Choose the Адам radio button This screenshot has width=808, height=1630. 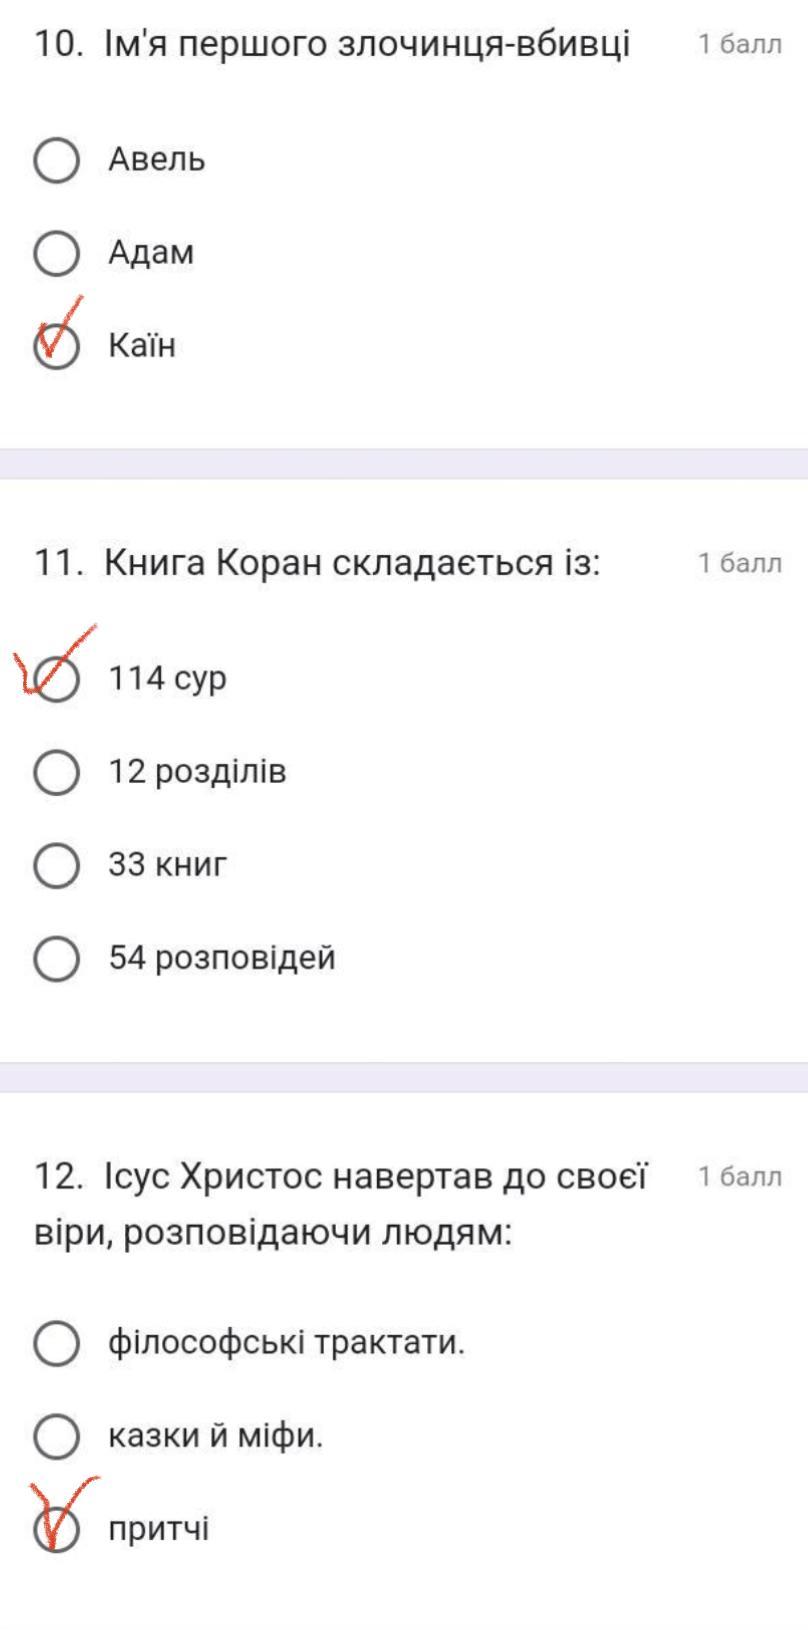pos(56,253)
